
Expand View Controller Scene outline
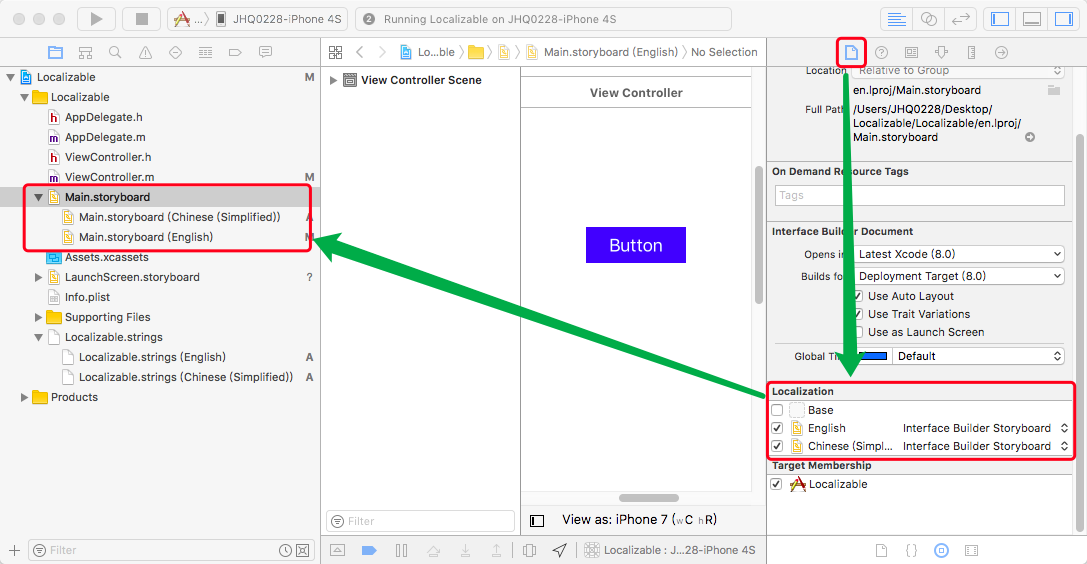(x=333, y=80)
